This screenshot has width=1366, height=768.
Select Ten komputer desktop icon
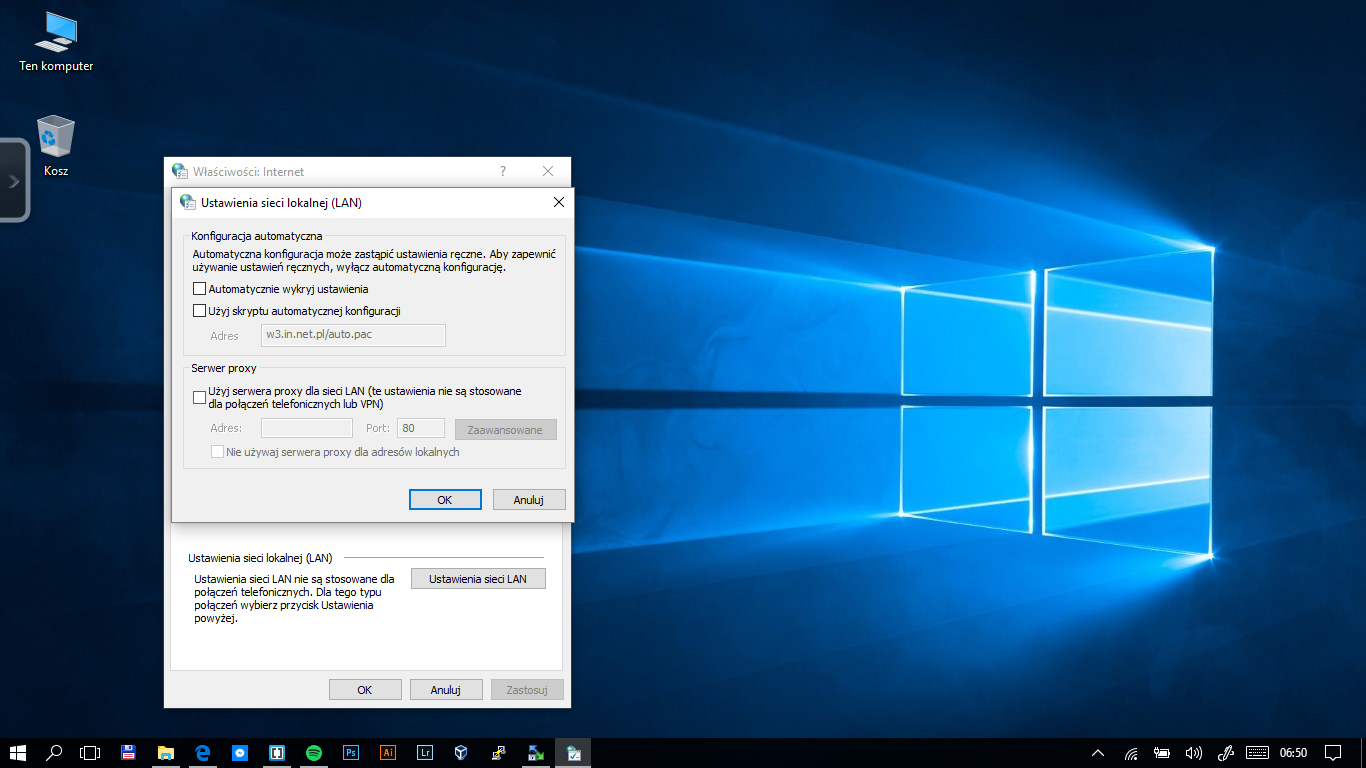(x=56, y=43)
